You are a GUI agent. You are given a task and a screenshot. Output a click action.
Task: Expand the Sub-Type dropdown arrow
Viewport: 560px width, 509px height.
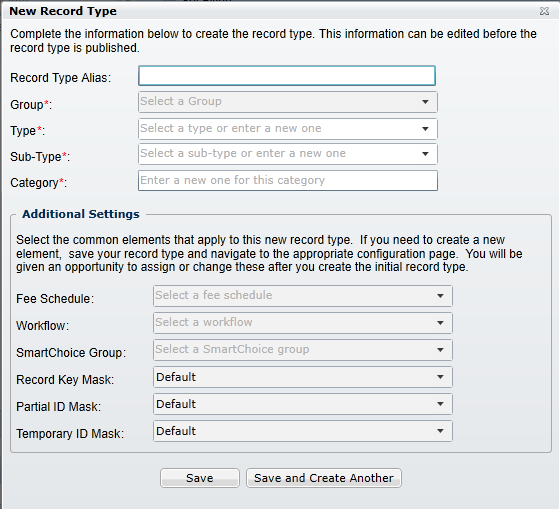pyautogui.click(x=425, y=154)
